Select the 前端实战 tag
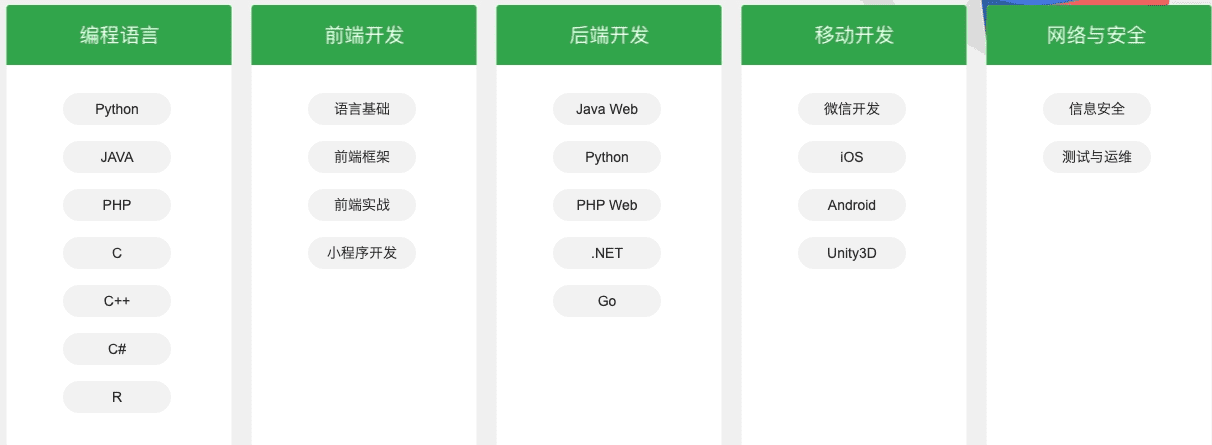1212x445 pixels. (x=362, y=205)
